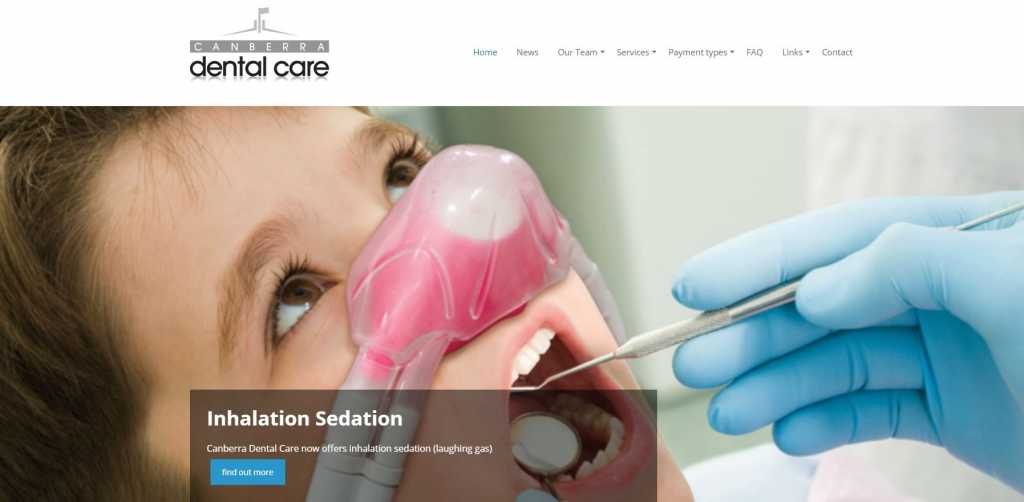Image resolution: width=1024 pixels, height=502 pixels.
Task: Select the Services menu item
Action: click(633, 52)
